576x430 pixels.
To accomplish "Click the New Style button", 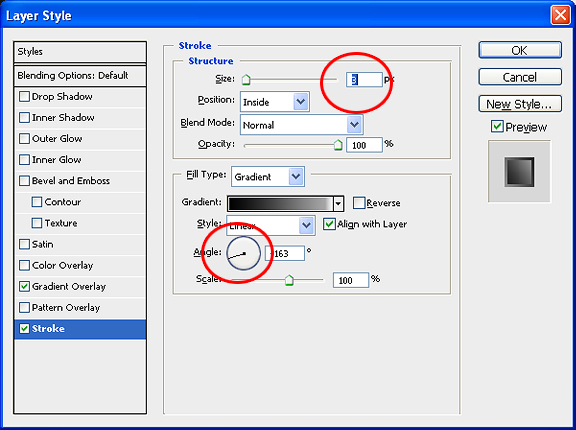I will (520, 104).
